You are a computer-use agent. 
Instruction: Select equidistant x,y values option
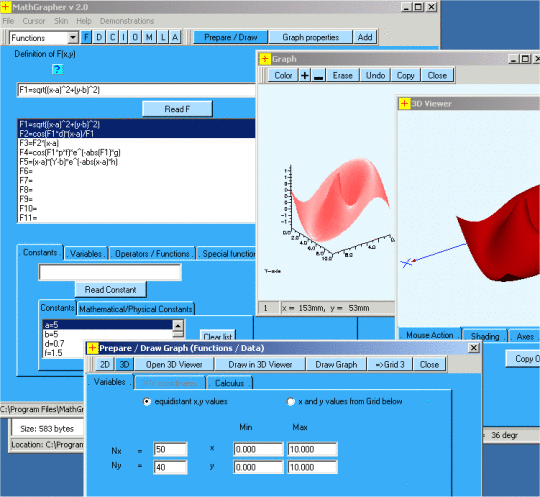147,402
